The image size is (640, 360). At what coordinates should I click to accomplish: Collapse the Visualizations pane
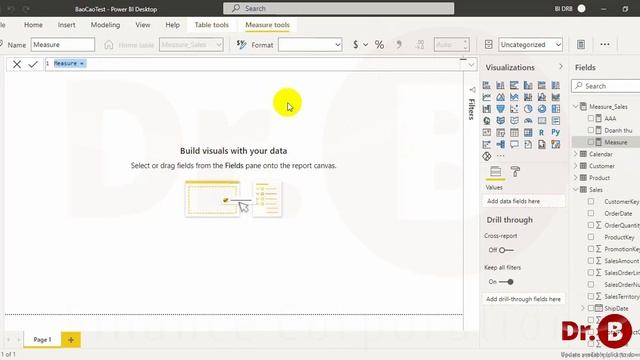(x=561, y=67)
